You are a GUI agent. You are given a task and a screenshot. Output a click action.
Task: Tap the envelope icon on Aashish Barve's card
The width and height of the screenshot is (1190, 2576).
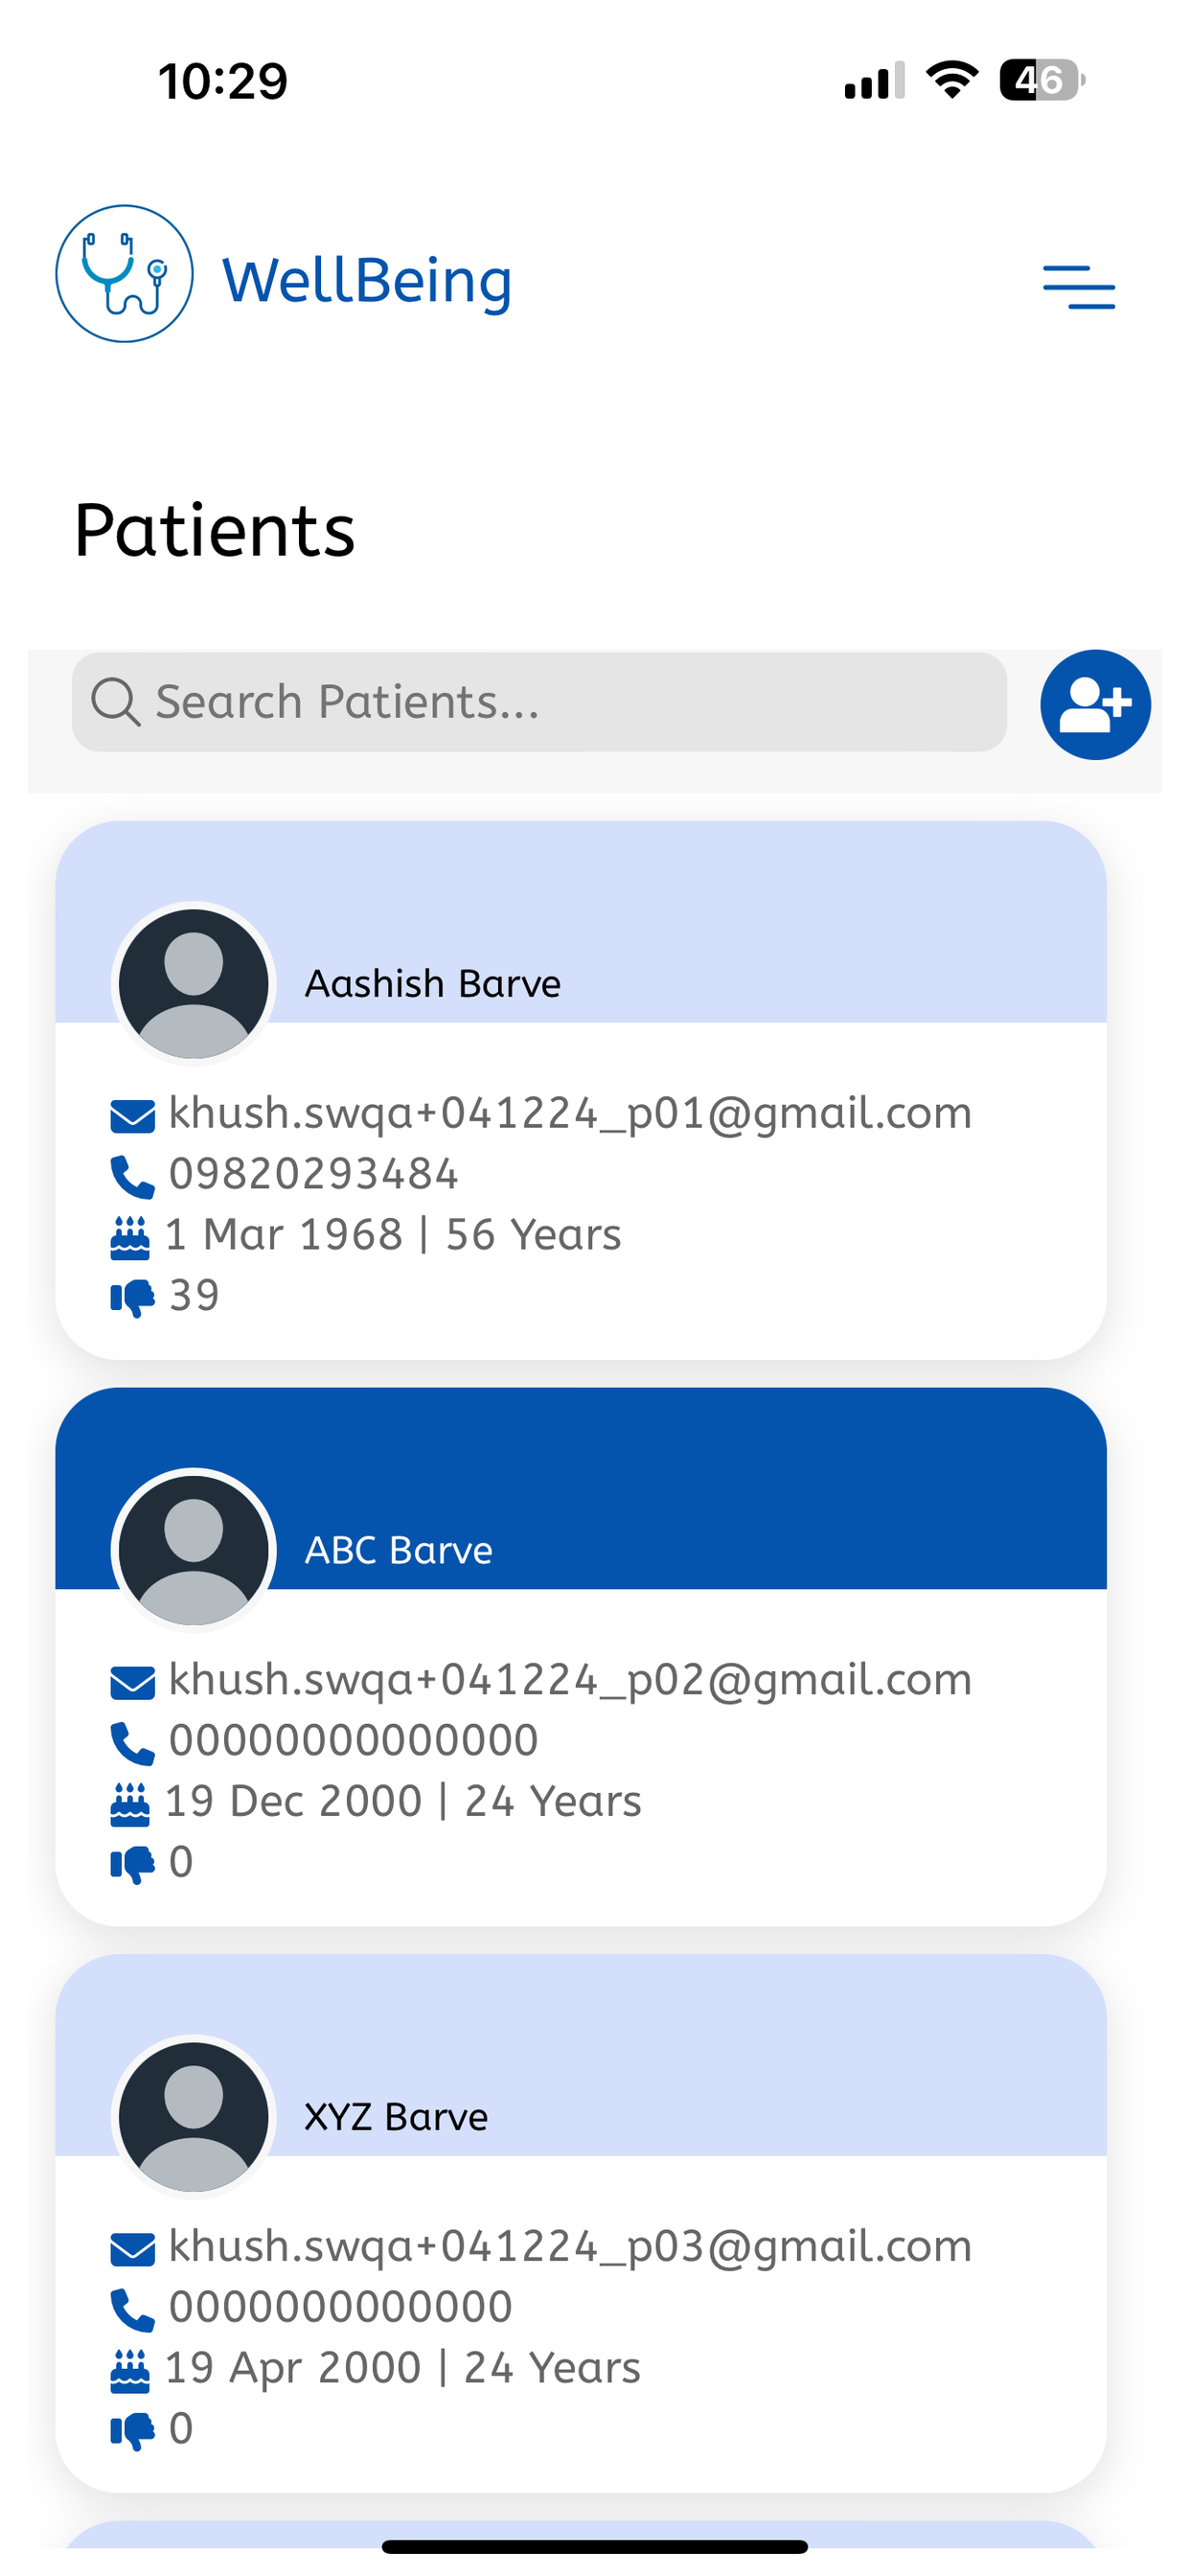coord(132,1116)
